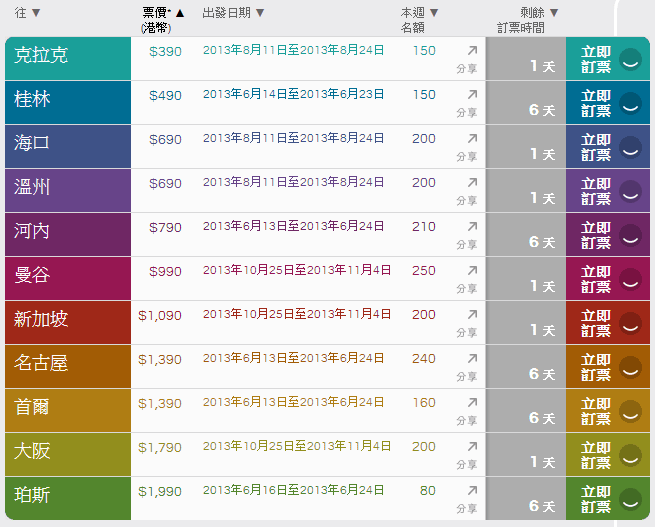Screen dimensions: 655x527
Task: Sort by destination using 往 header arrow
Action: click(x=36, y=13)
